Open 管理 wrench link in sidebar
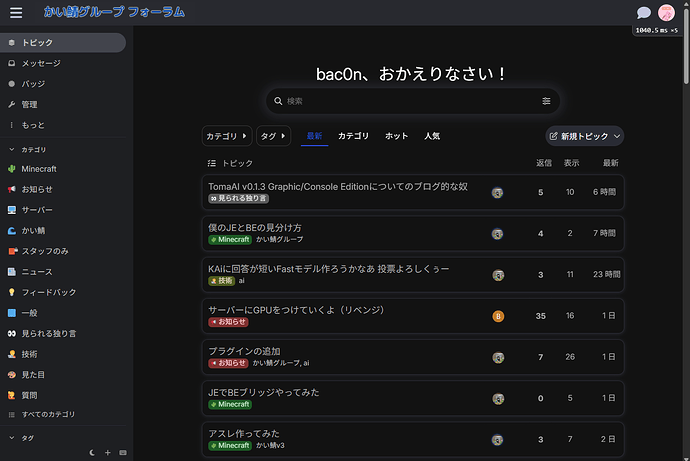Image resolution: width=690 pixels, height=461 pixels. [63, 105]
